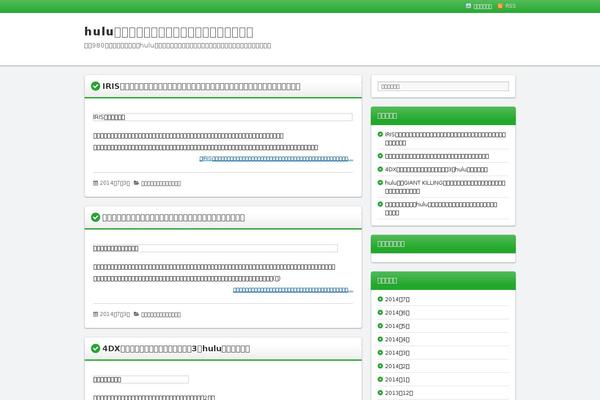Screen dimensions: 600x400
Task: Click the bullet icon beside the GIANT KILLING link
Action: 380,183
